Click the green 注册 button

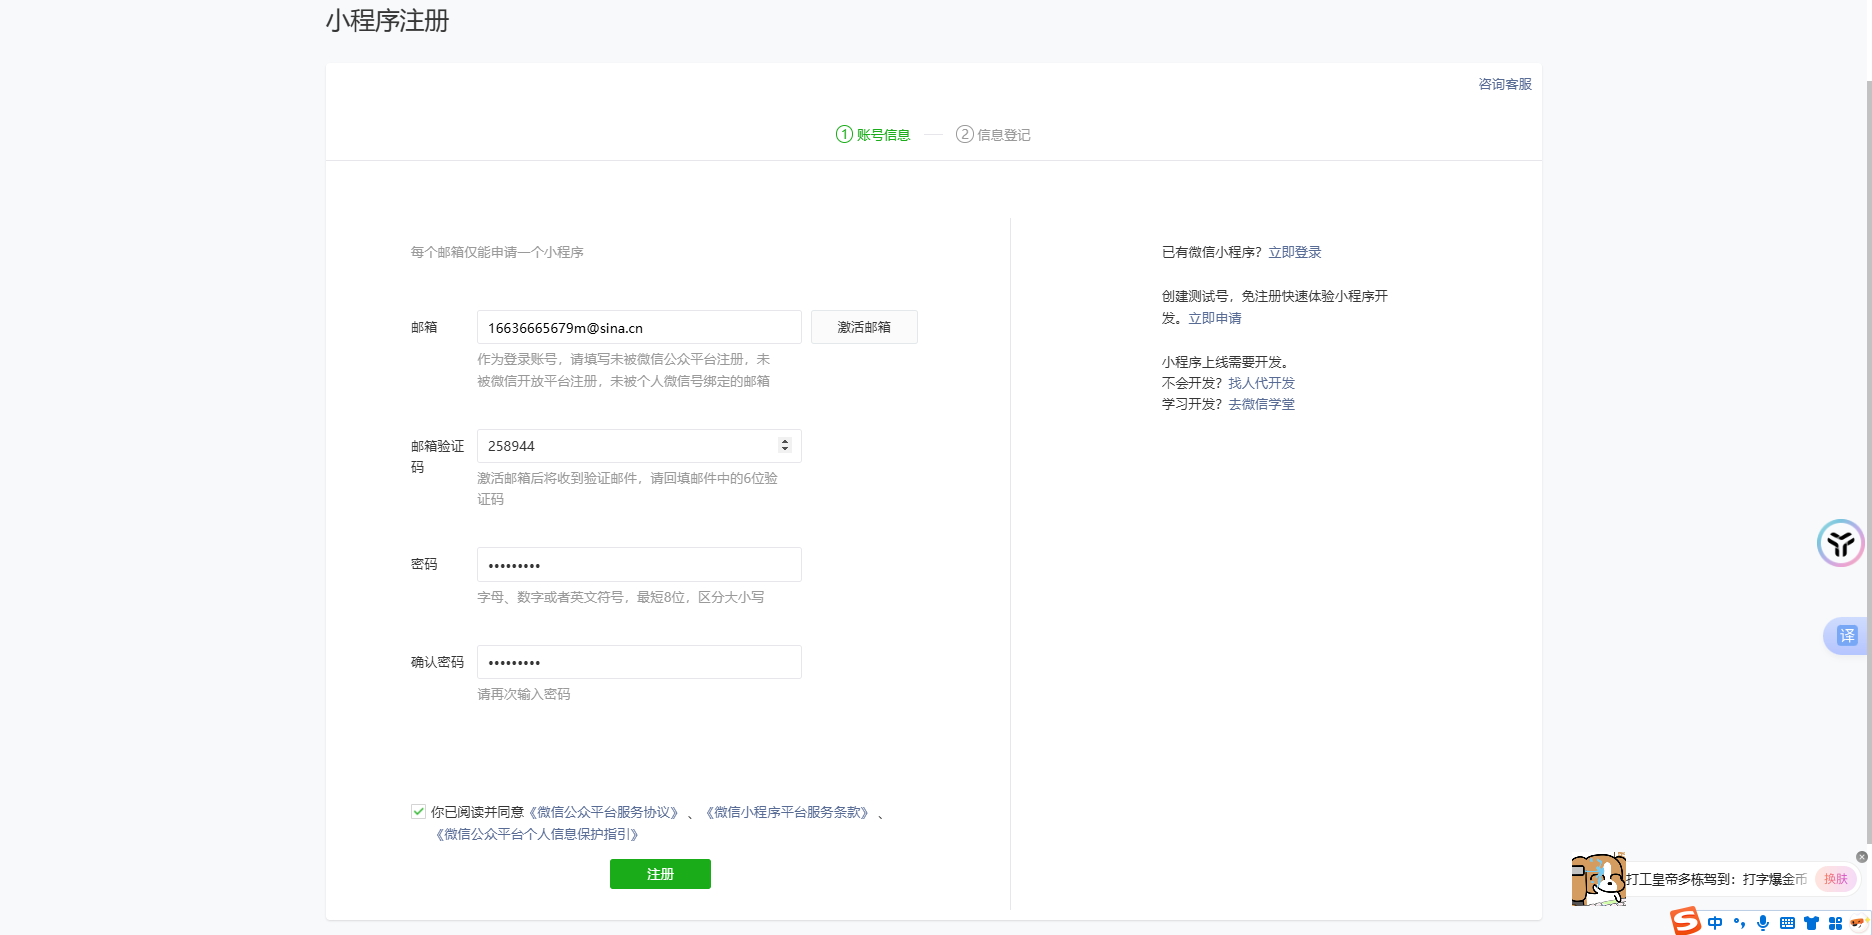click(x=659, y=873)
